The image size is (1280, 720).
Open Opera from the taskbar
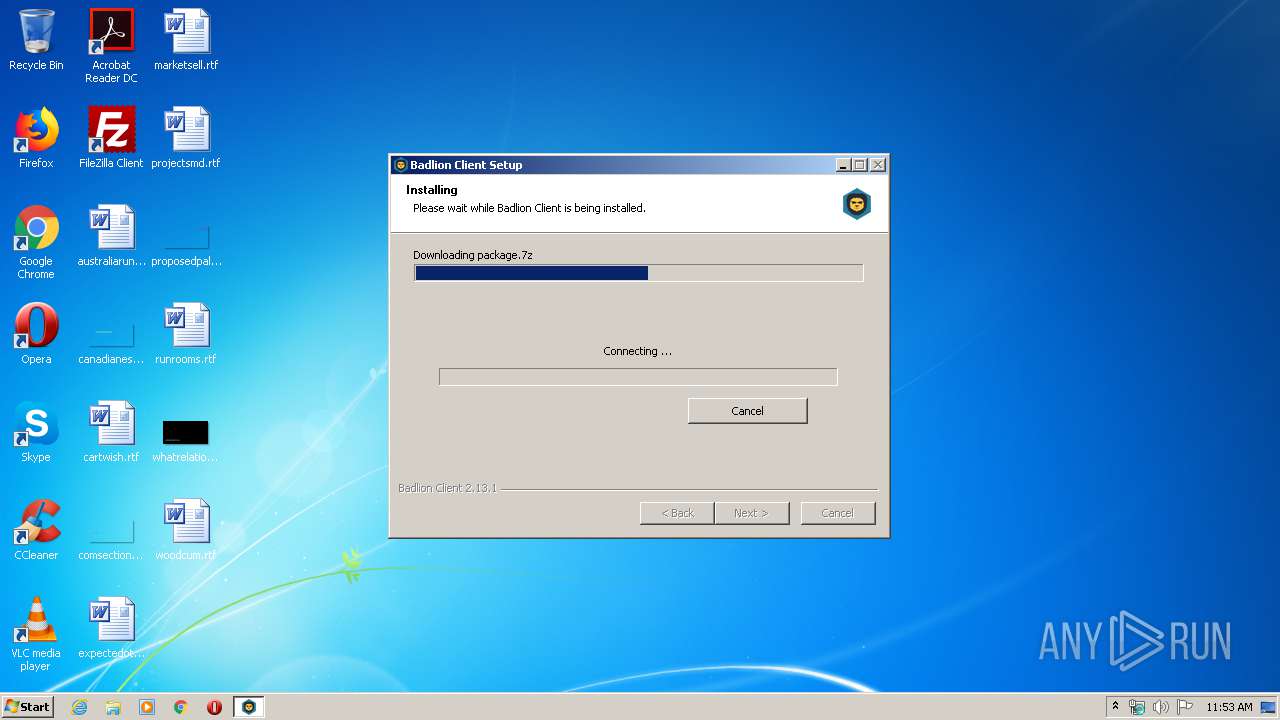pos(214,707)
